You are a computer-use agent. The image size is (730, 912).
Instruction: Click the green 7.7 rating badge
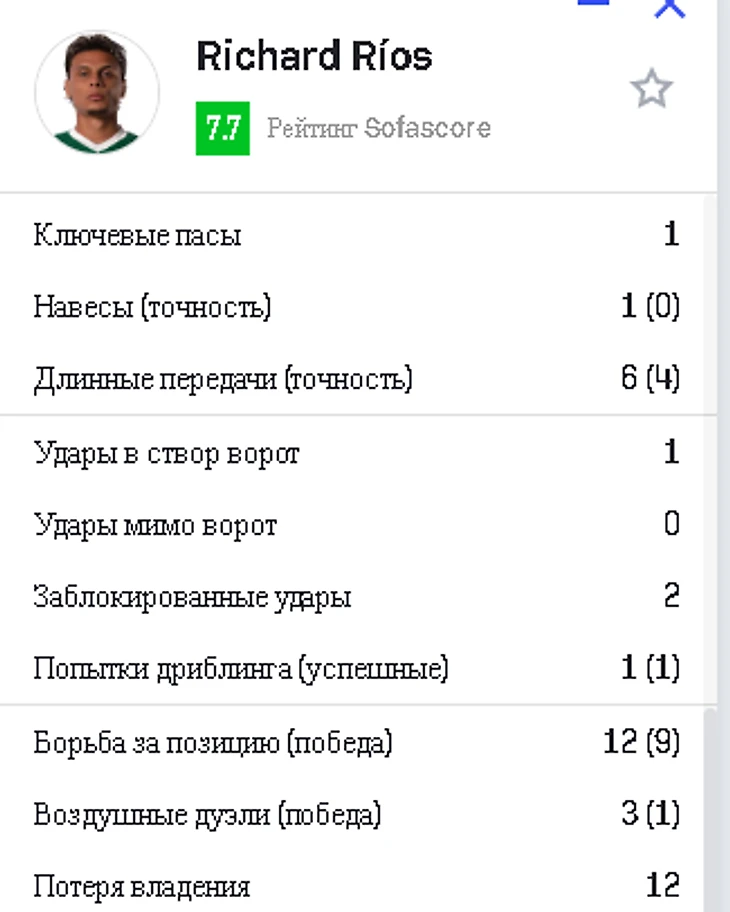(x=223, y=129)
